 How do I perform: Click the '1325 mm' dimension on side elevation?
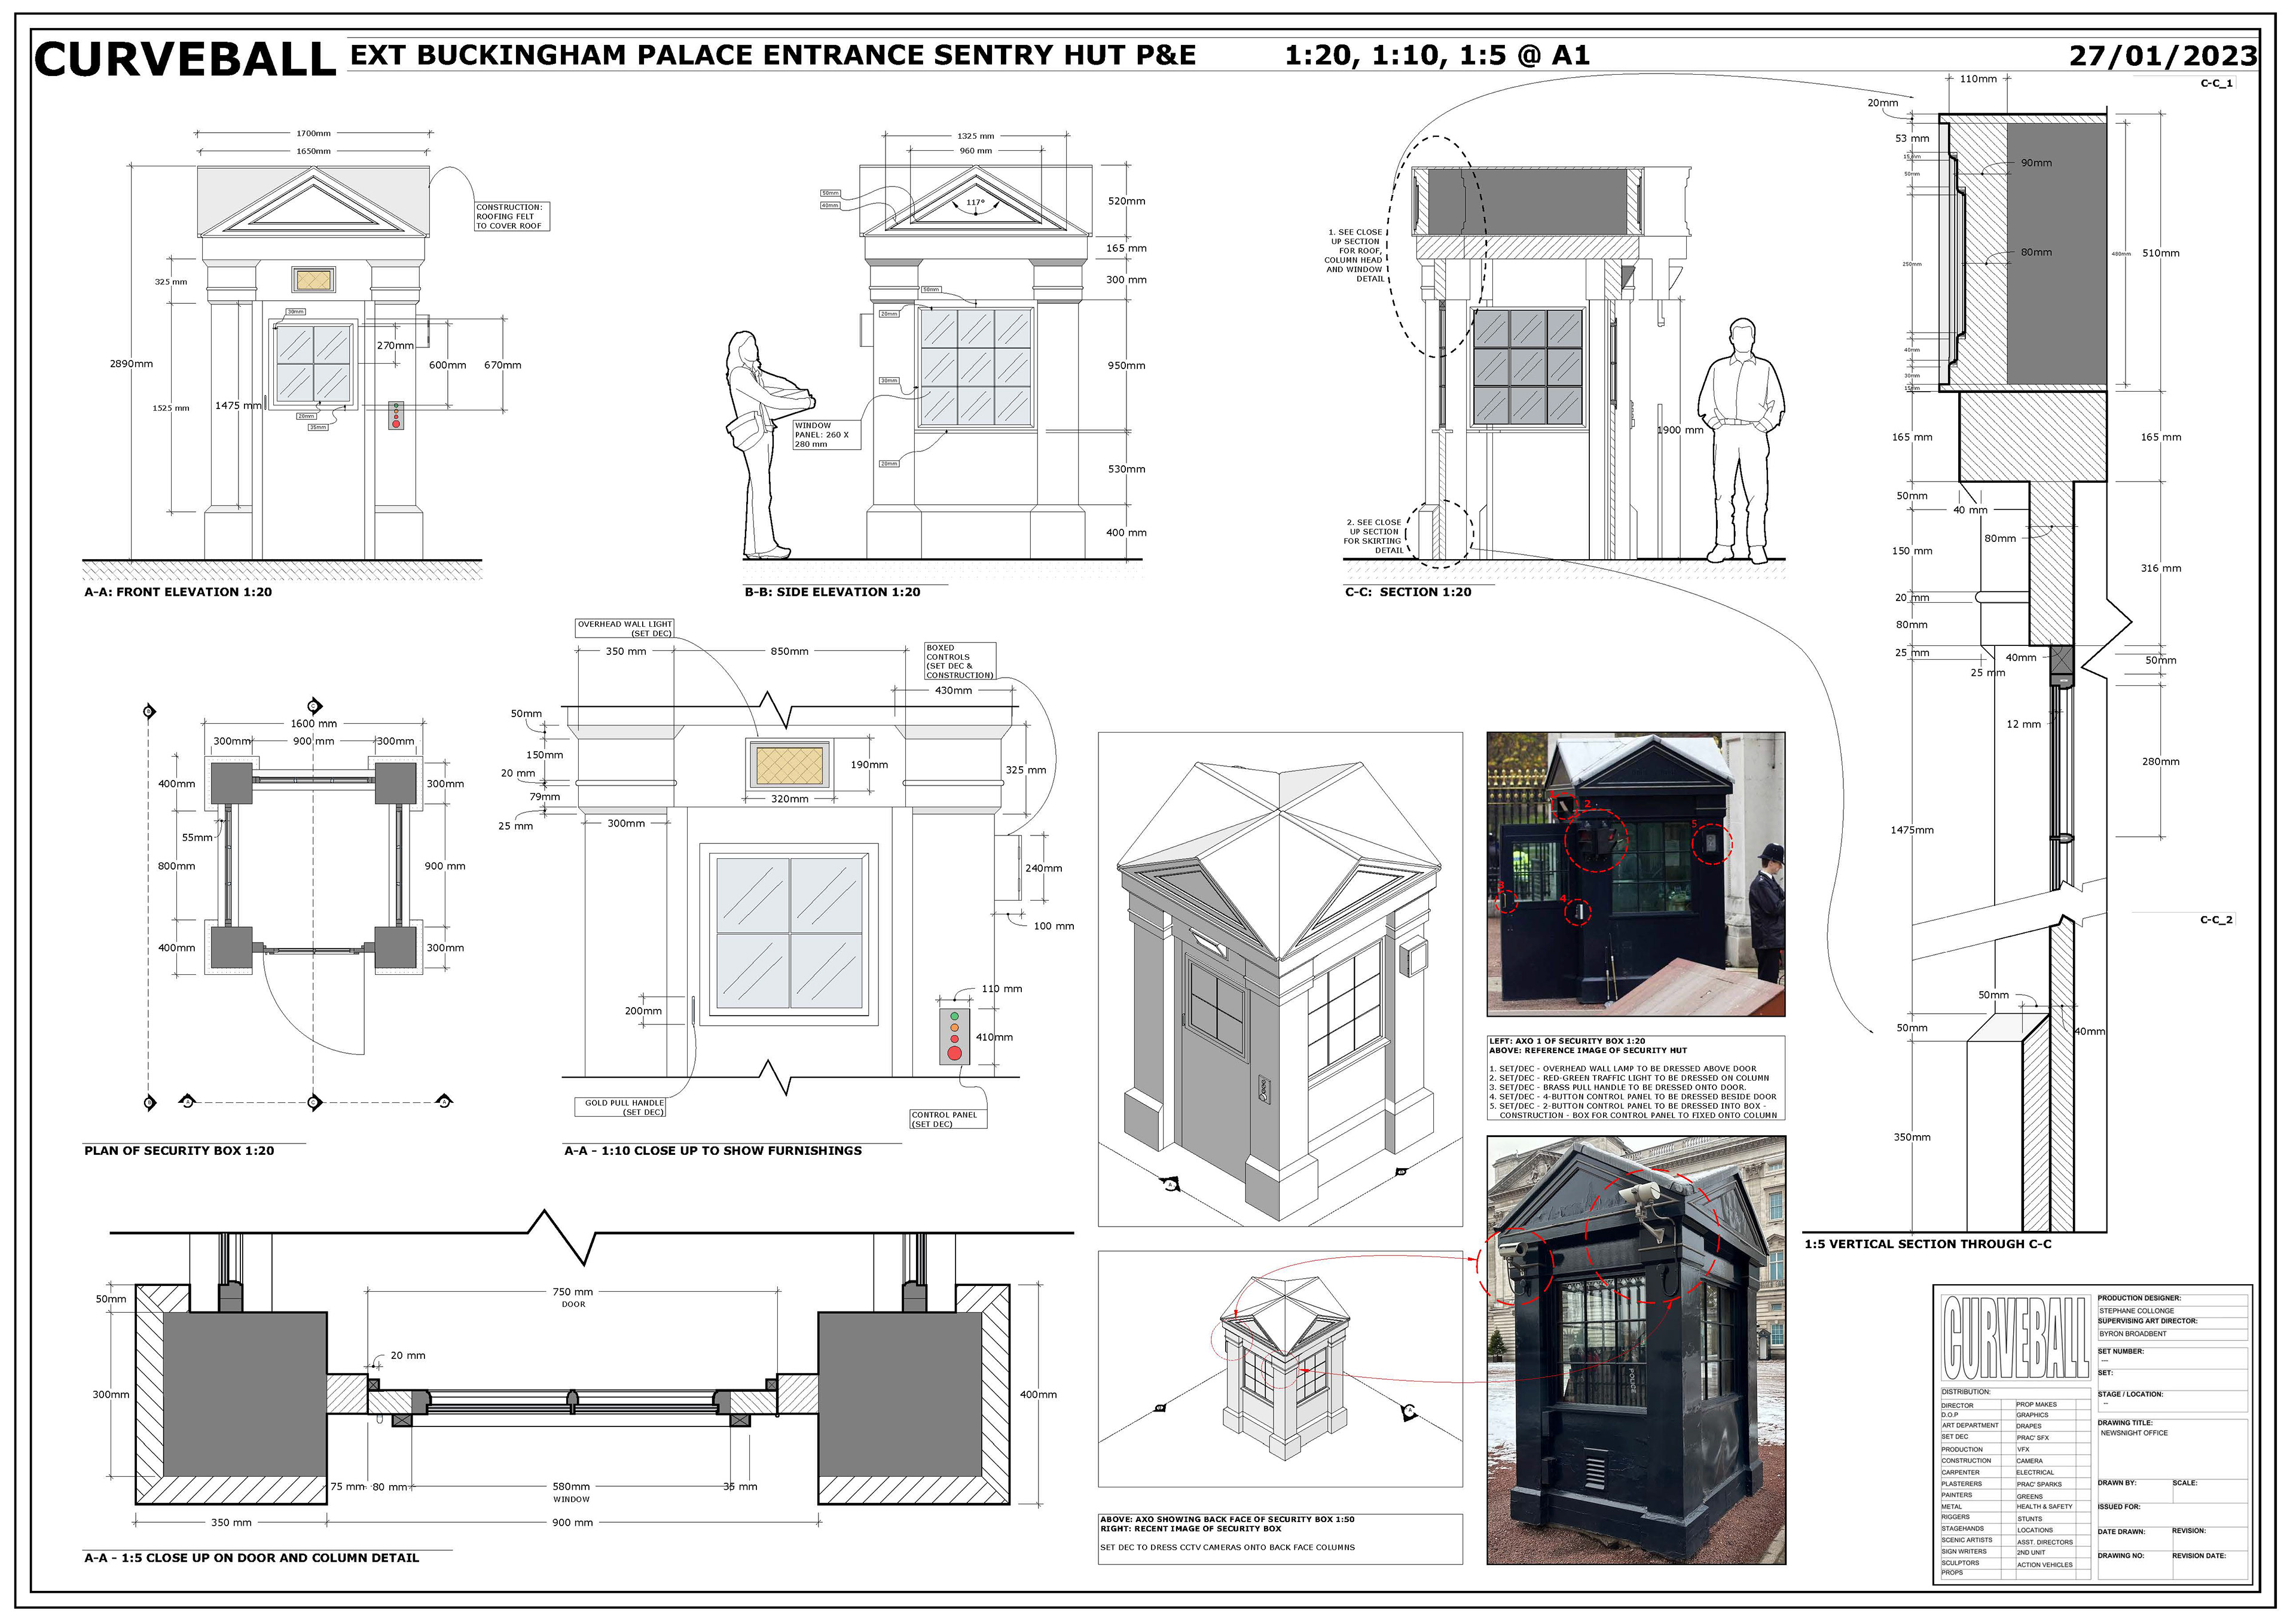coord(975,136)
